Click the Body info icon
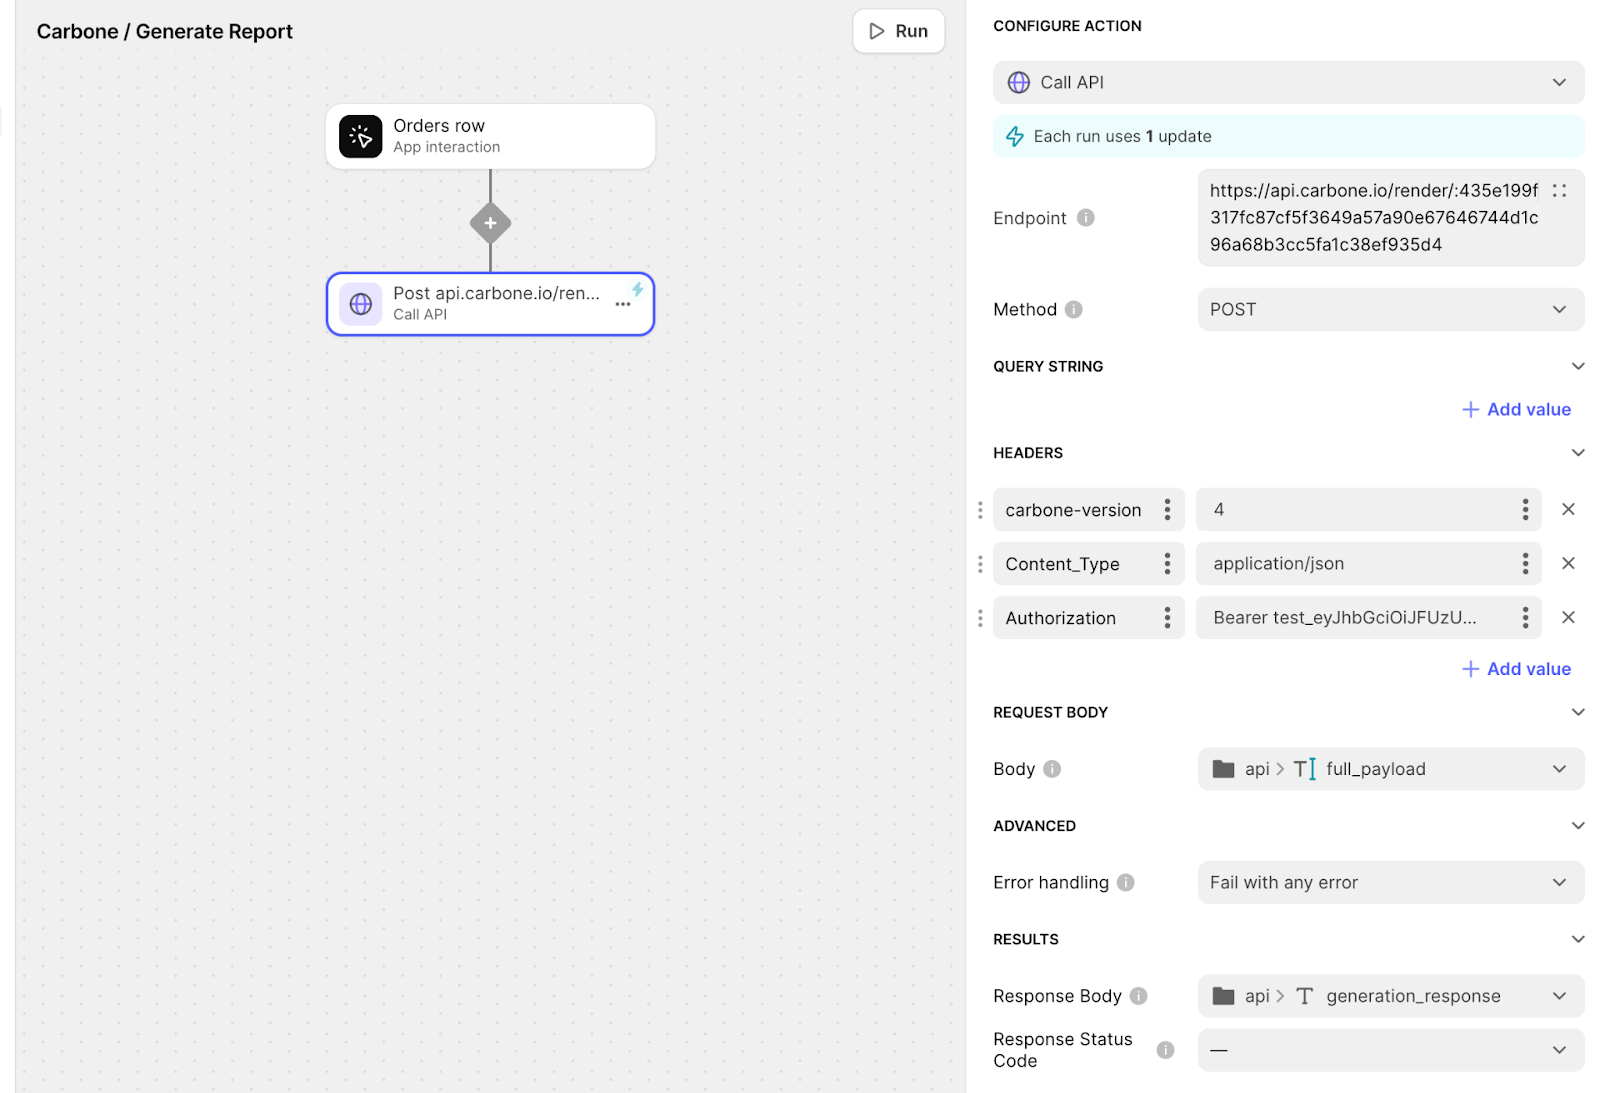Viewport: 1600px width, 1093px height. click(1052, 769)
